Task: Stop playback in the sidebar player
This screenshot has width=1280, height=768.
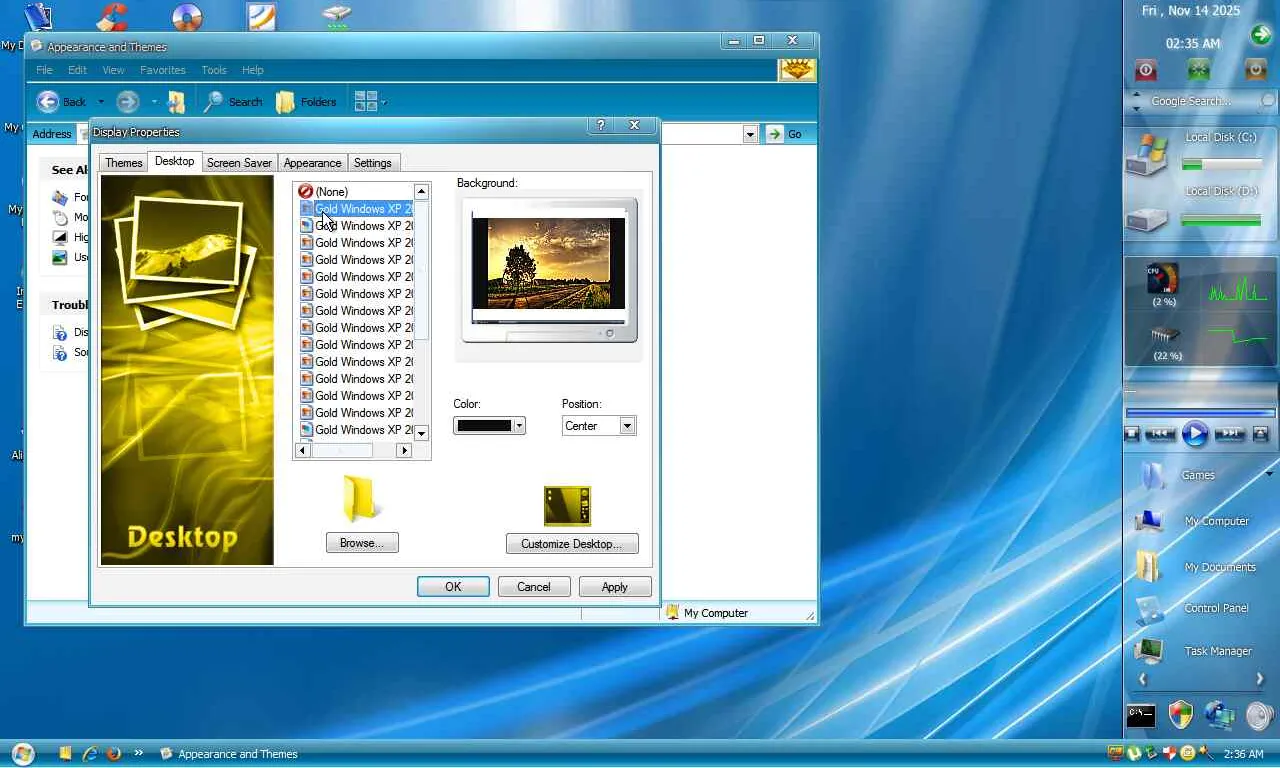Action: point(1132,434)
